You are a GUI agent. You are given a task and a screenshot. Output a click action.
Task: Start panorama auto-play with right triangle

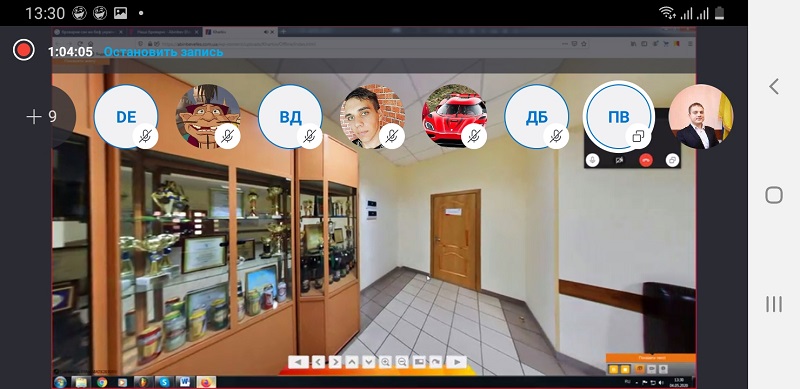(x=457, y=362)
